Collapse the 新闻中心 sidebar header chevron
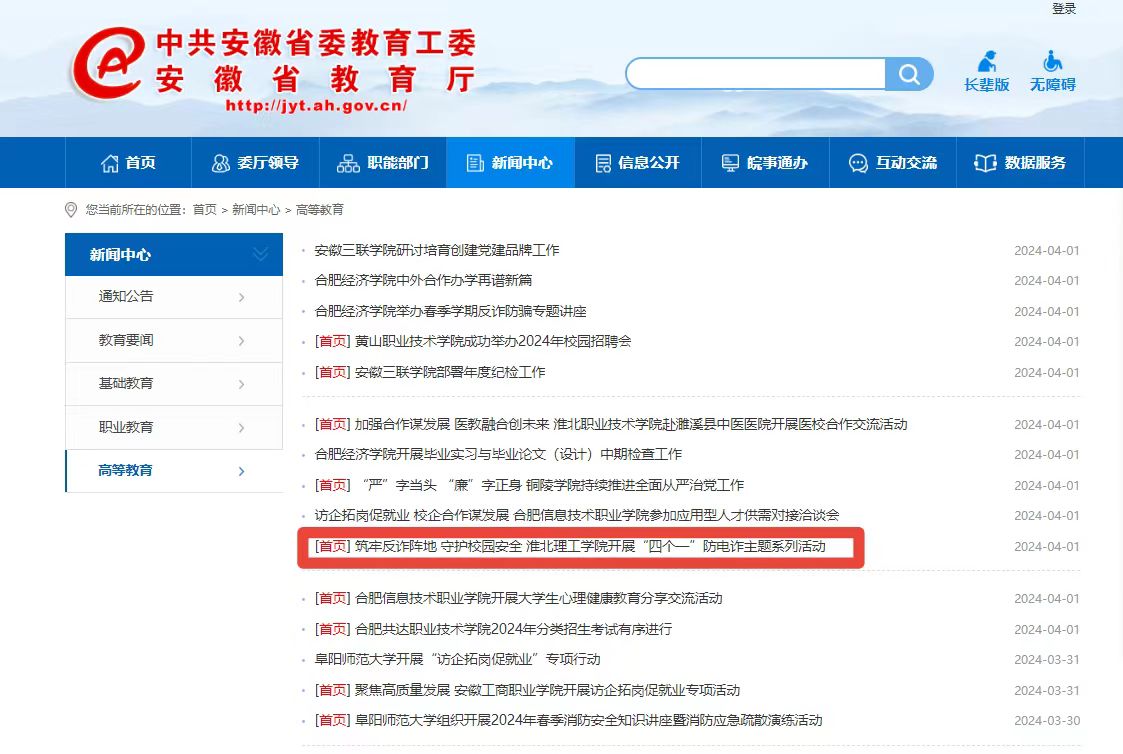1123x754 pixels. 260,255
